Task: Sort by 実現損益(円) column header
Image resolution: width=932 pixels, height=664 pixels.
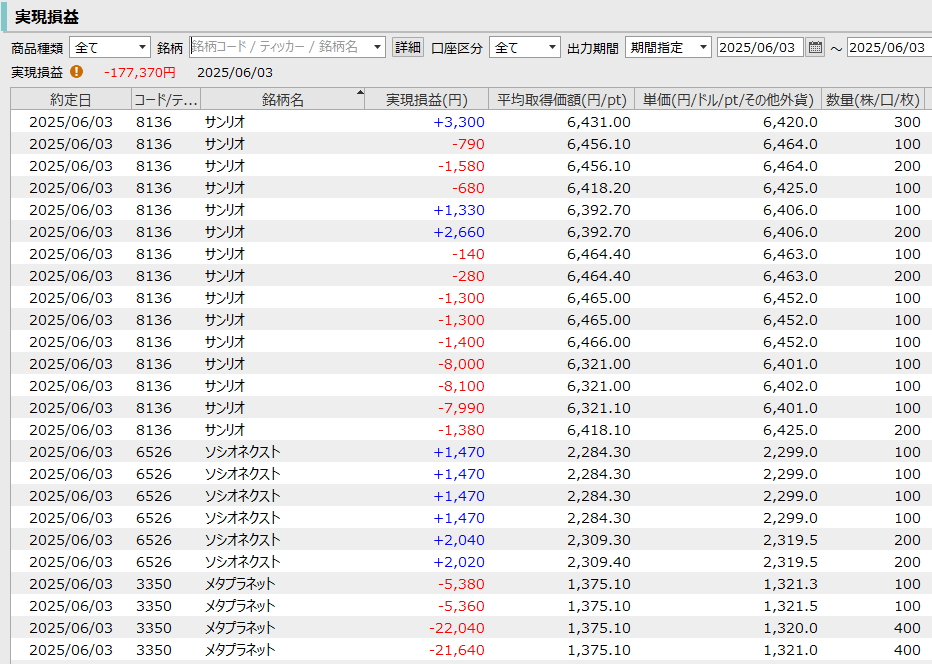Action: (427, 99)
